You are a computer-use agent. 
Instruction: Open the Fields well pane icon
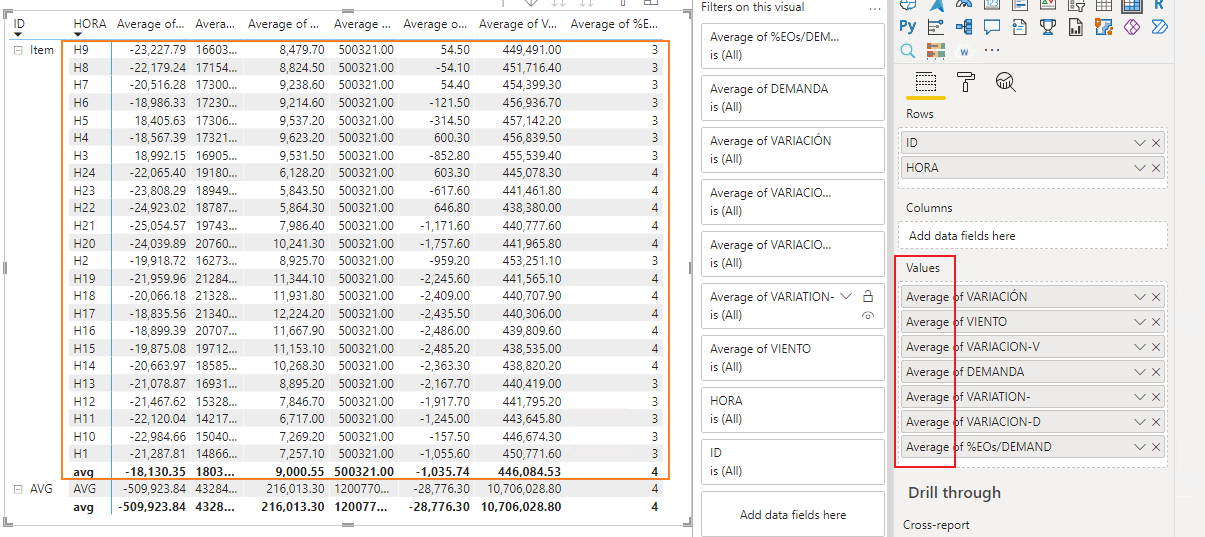coord(926,82)
